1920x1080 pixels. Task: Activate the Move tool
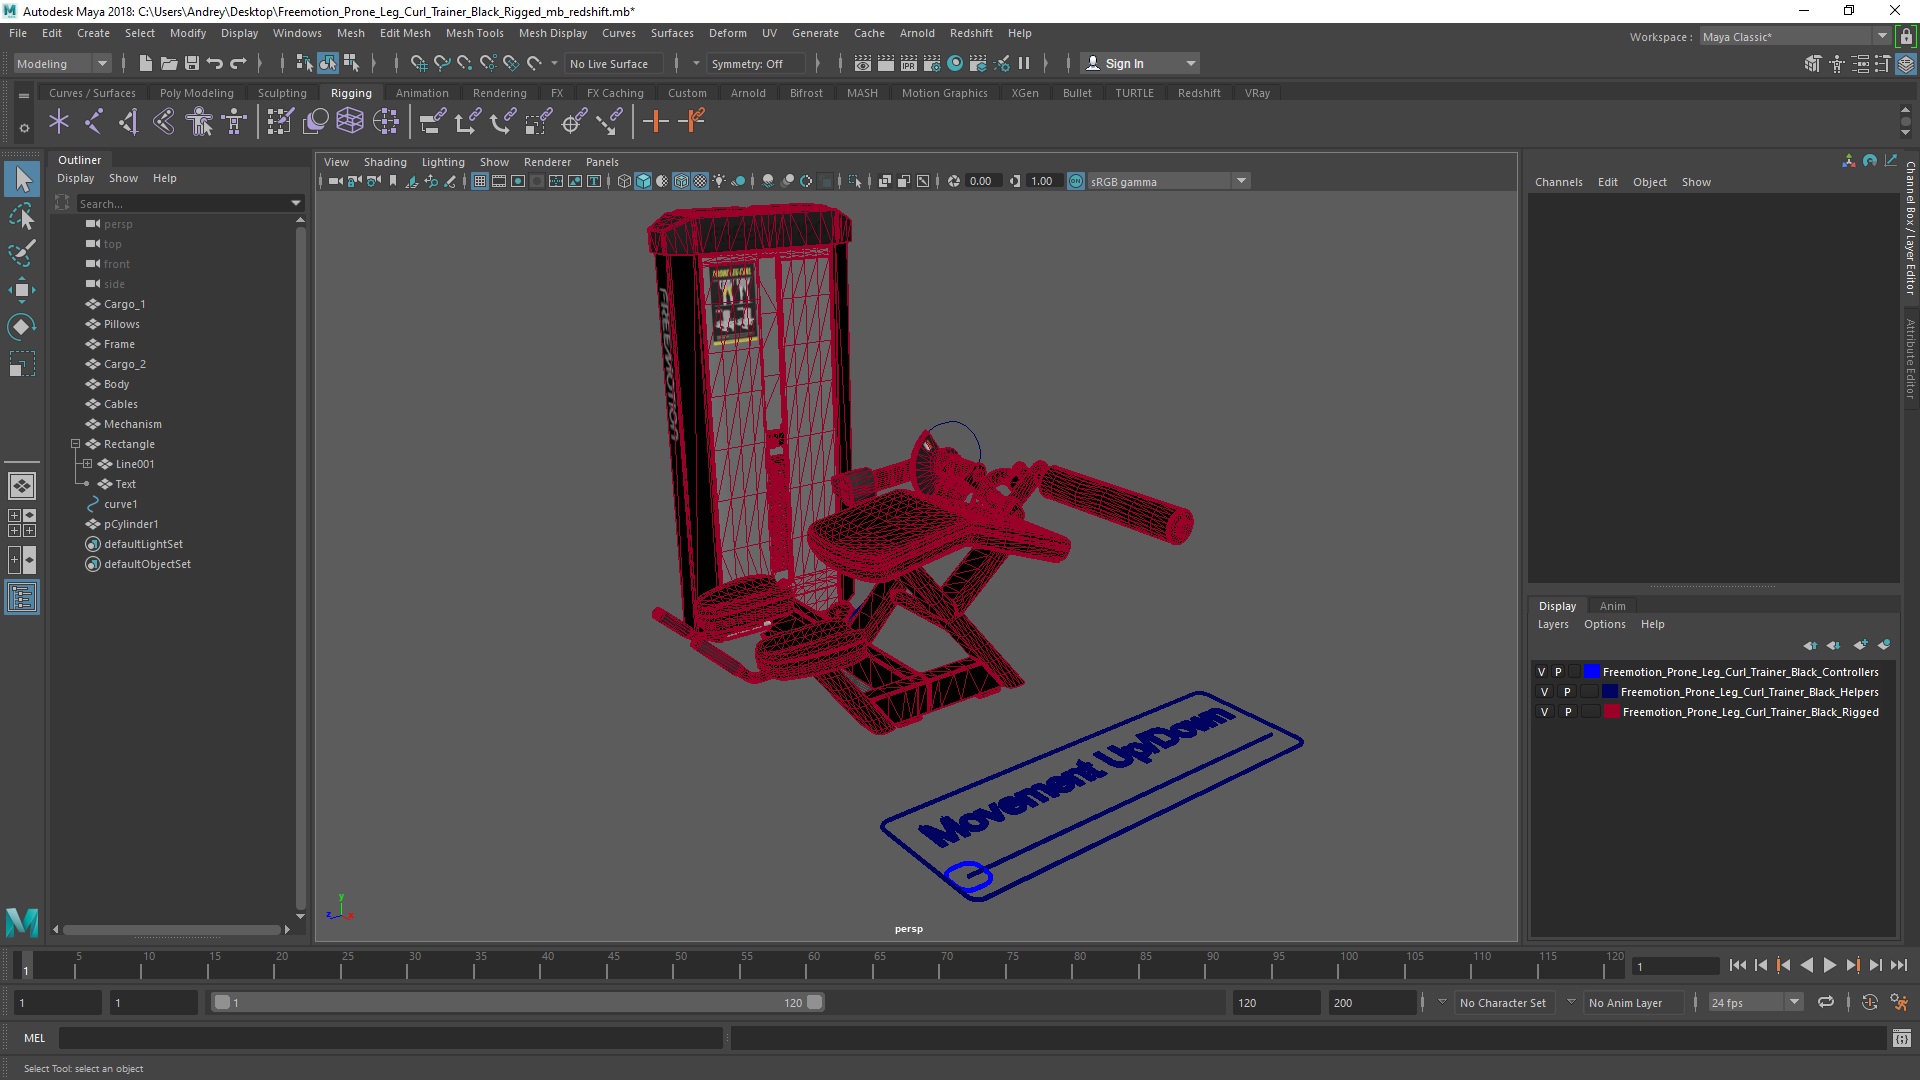22,290
